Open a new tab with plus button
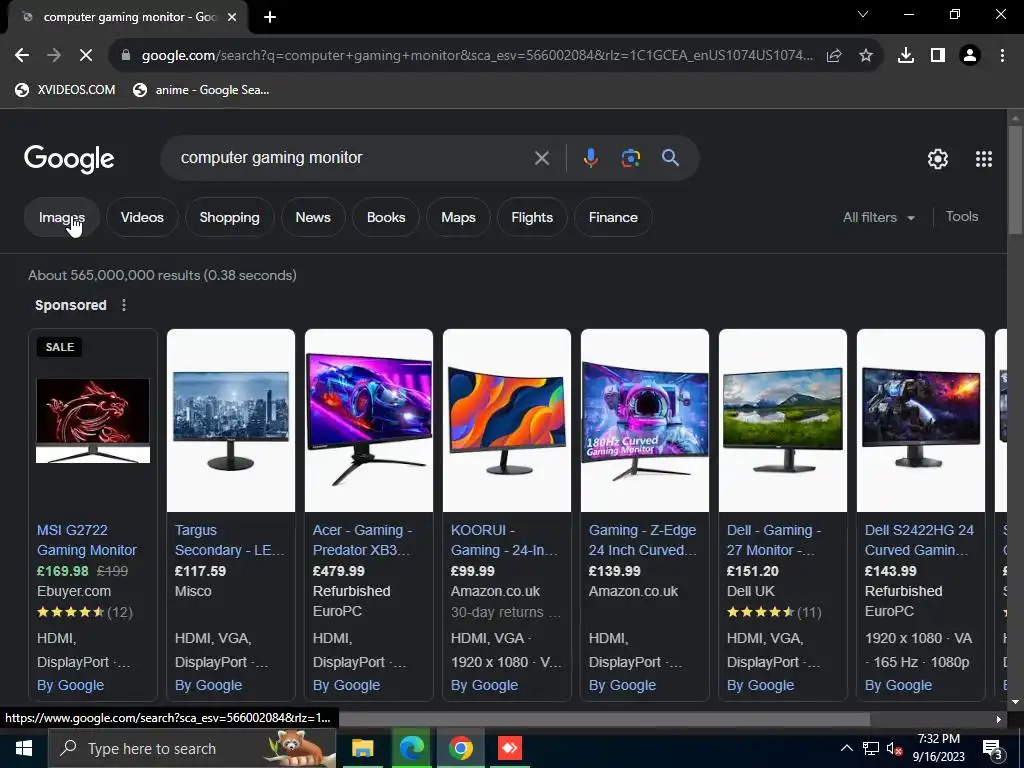This screenshot has height=768, width=1024. point(270,17)
